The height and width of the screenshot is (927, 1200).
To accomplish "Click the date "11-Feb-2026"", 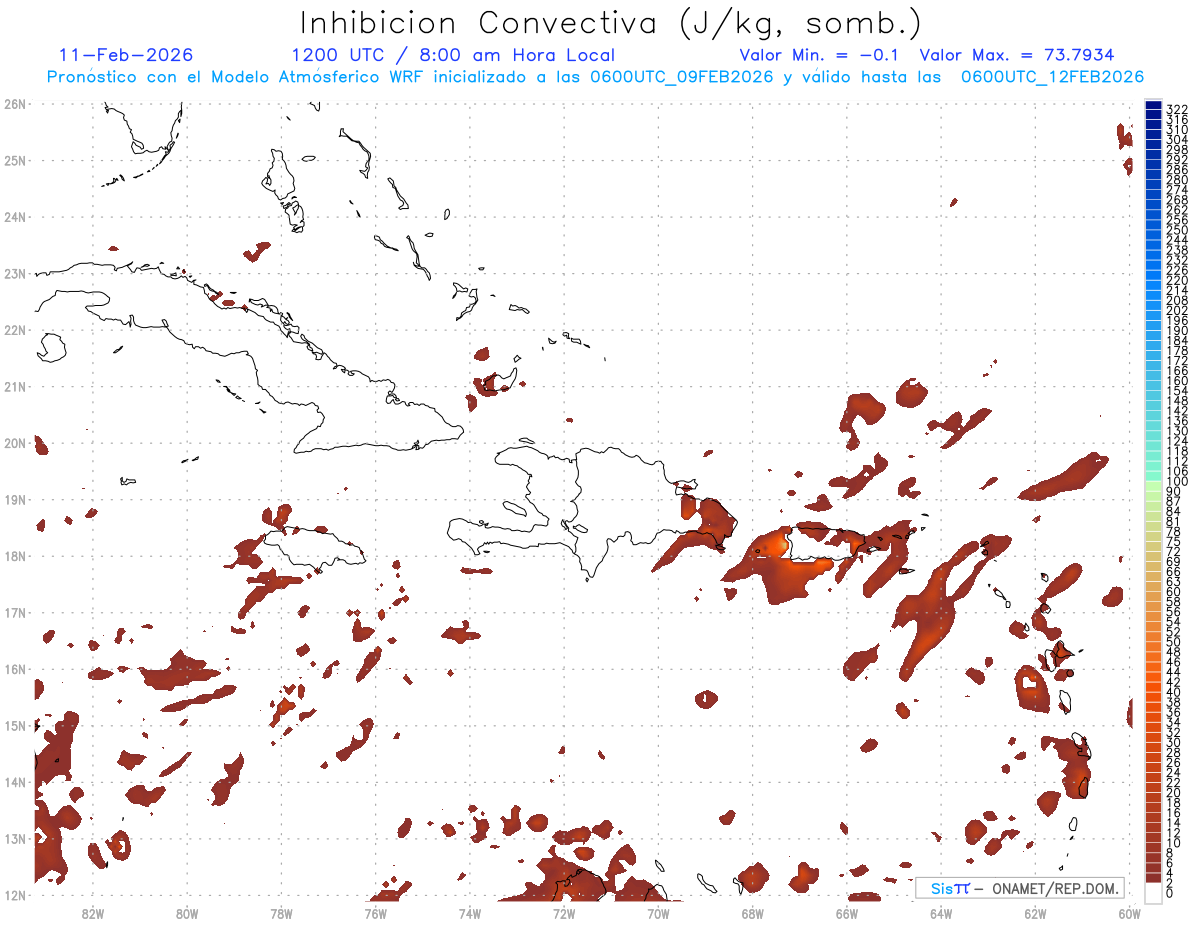I will (126, 55).
